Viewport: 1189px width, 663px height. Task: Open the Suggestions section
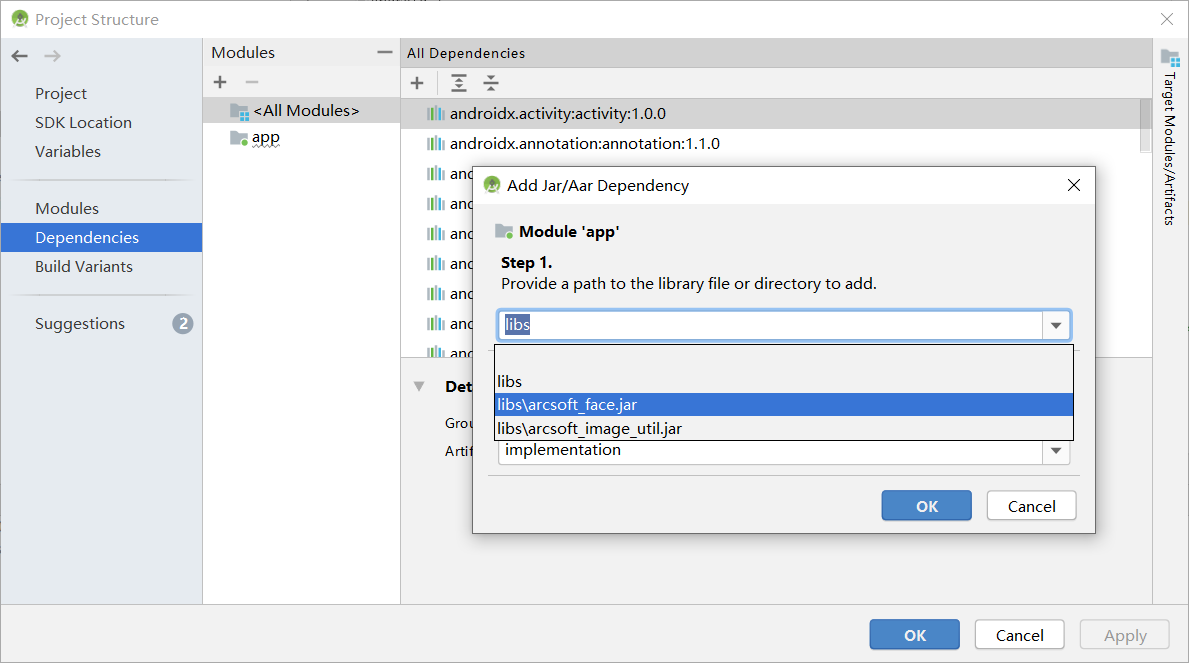click(79, 323)
